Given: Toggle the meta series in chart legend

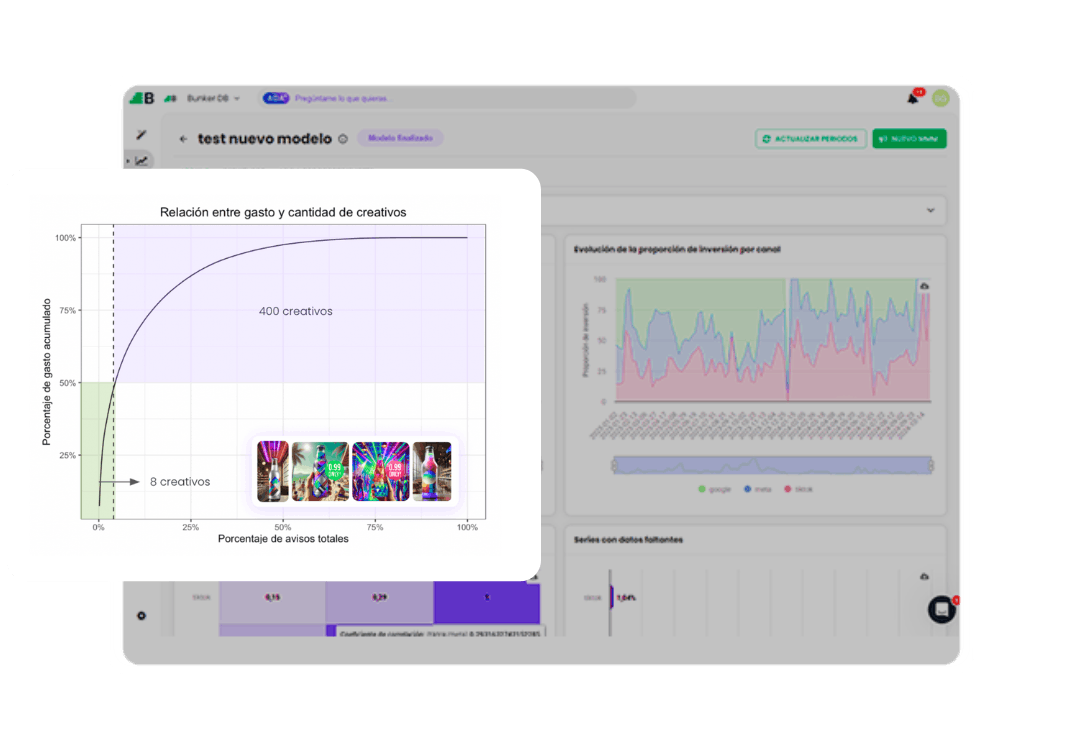Looking at the screenshot, I should (x=758, y=489).
